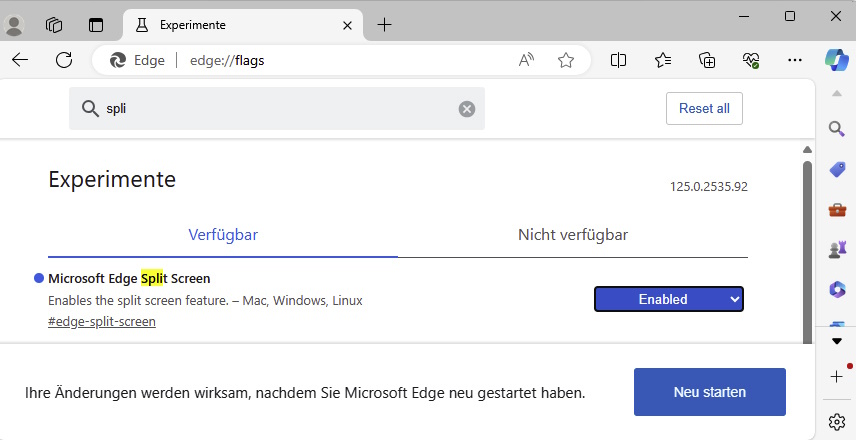Open the #edge-split-screen anchor link
The width and height of the screenshot is (856, 440).
[x=102, y=322]
